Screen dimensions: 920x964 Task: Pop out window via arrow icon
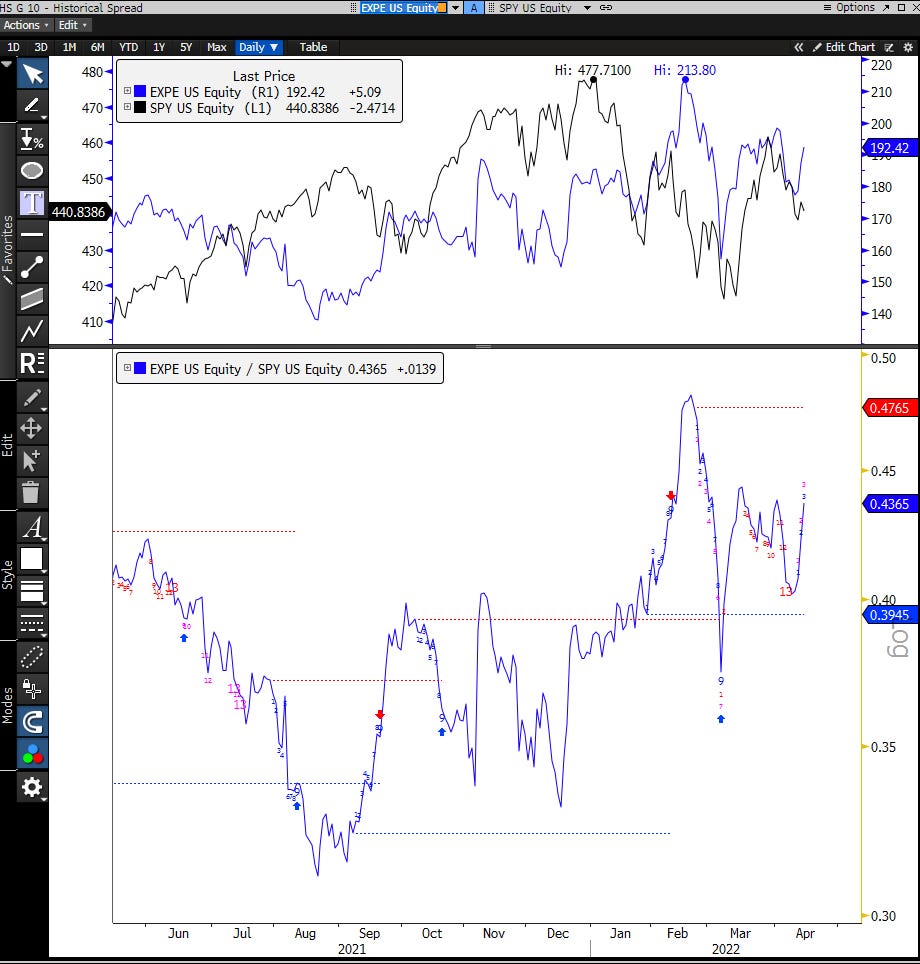(886, 7)
